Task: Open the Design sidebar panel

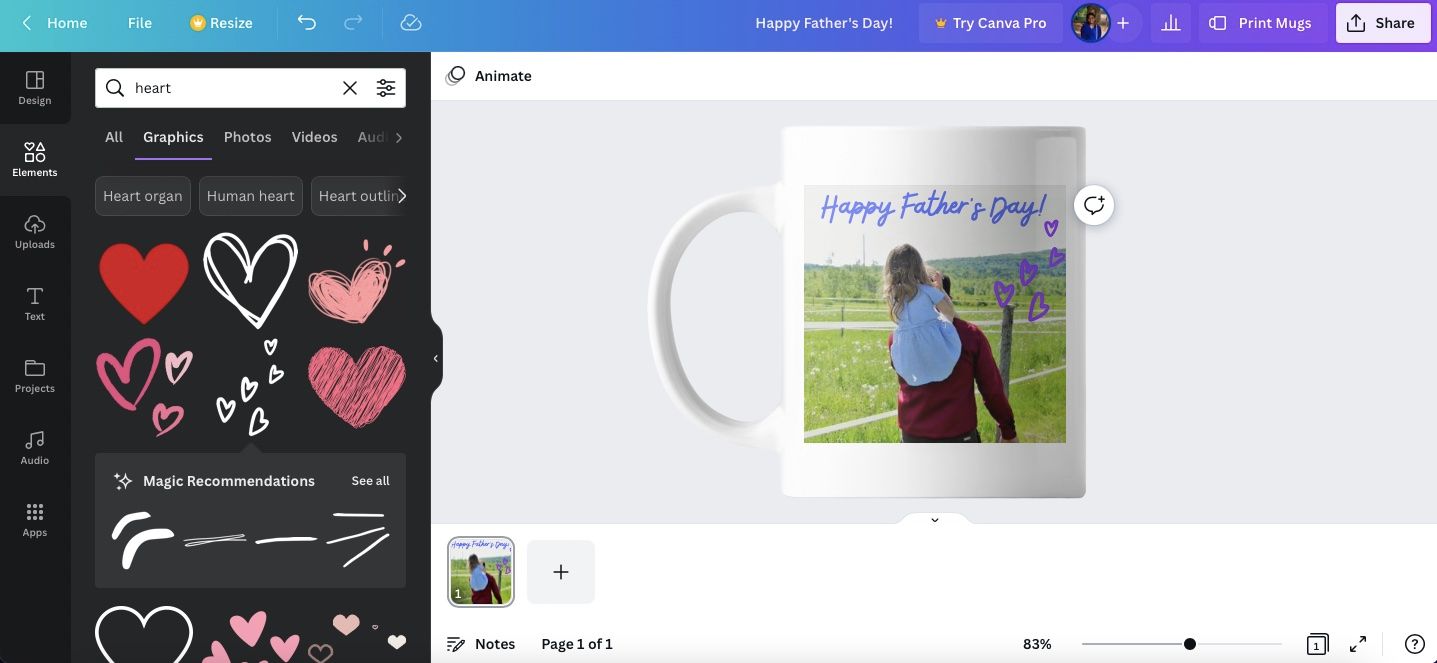Action: click(35, 88)
